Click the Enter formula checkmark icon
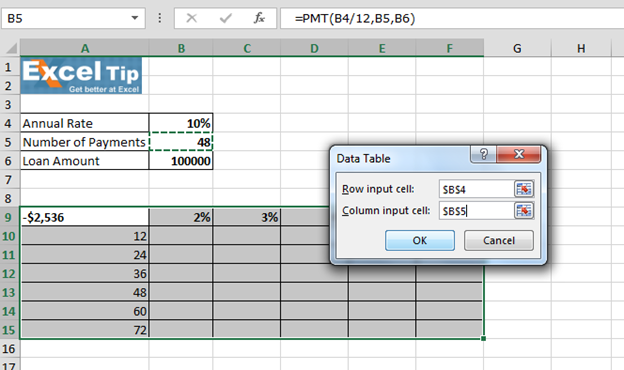Image resolution: width=624 pixels, height=370 pixels. pyautogui.click(x=226, y=18)
